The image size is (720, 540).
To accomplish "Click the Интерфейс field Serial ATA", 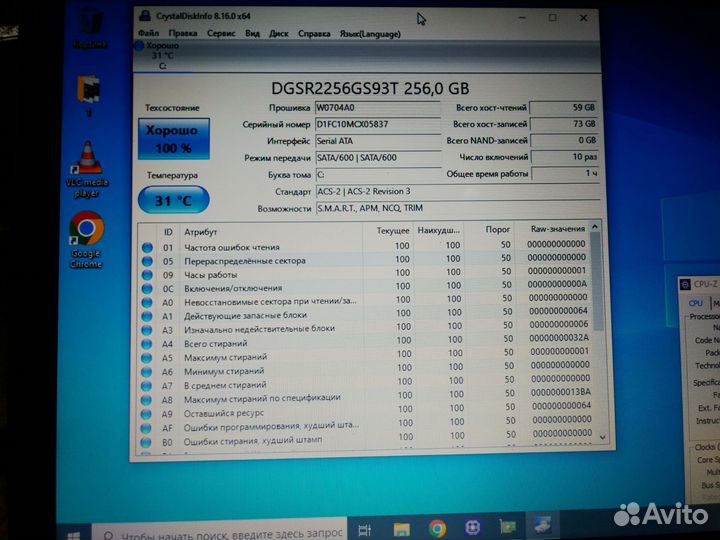I will coord(377,141).
